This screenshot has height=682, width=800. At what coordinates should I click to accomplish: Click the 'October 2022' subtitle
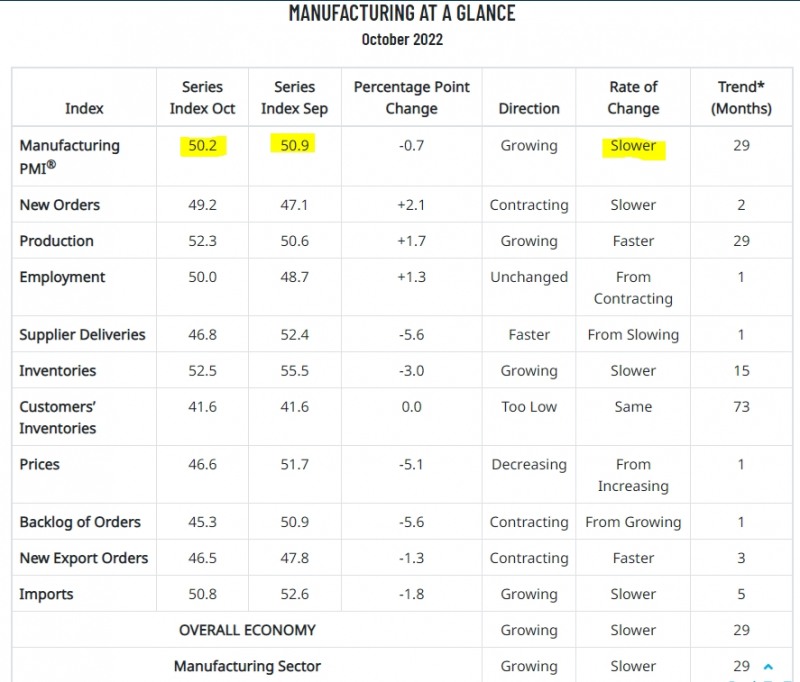402,39
